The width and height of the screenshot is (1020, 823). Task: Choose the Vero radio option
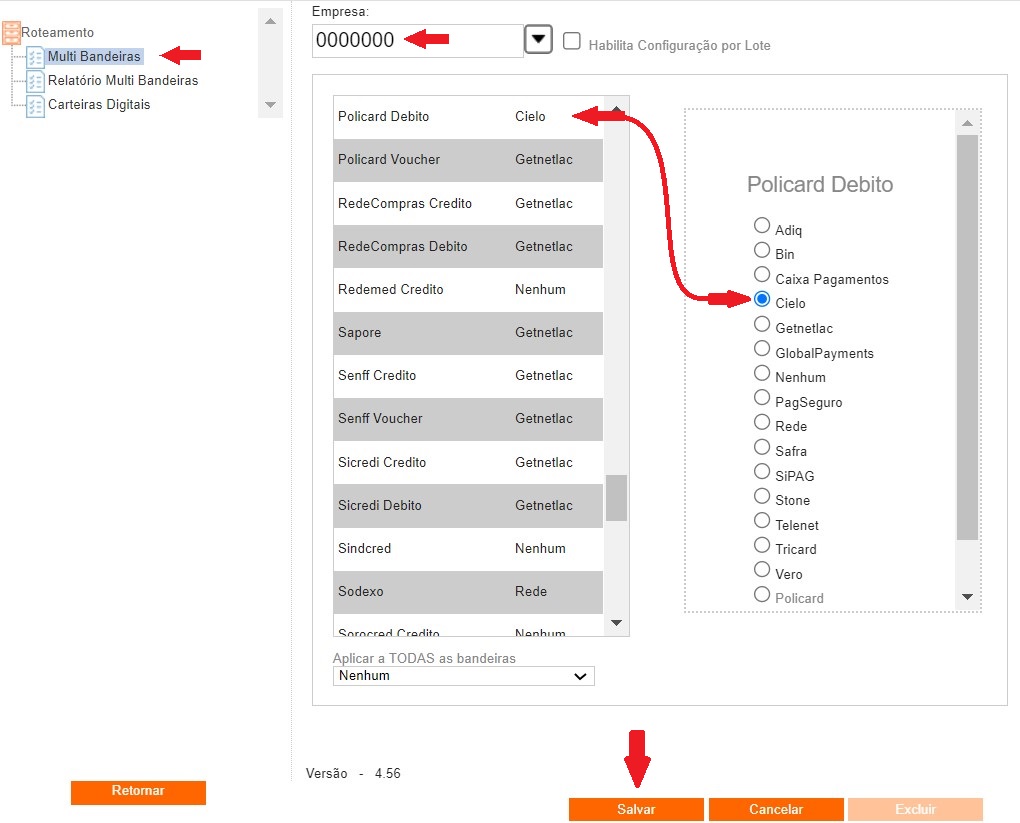coord(762,569)
